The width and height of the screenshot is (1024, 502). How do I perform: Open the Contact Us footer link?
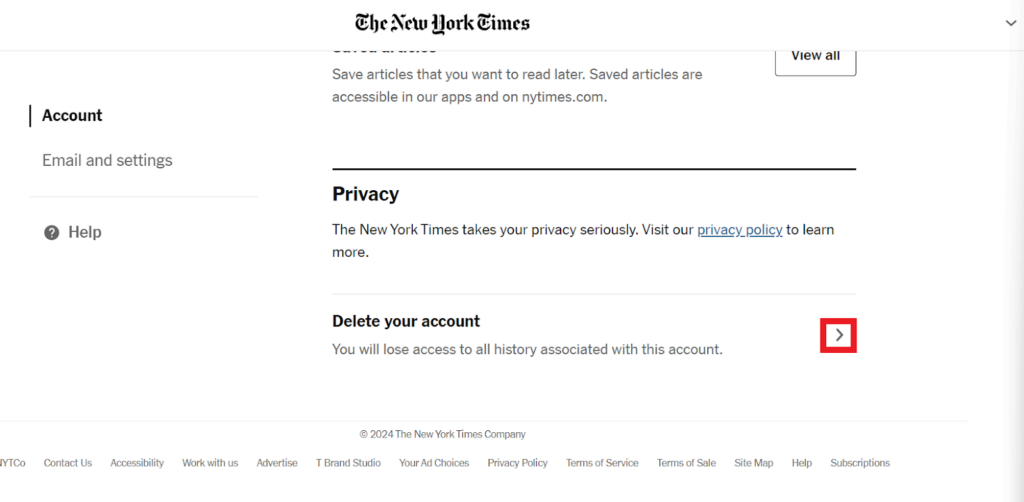click(x=68, y=463)
